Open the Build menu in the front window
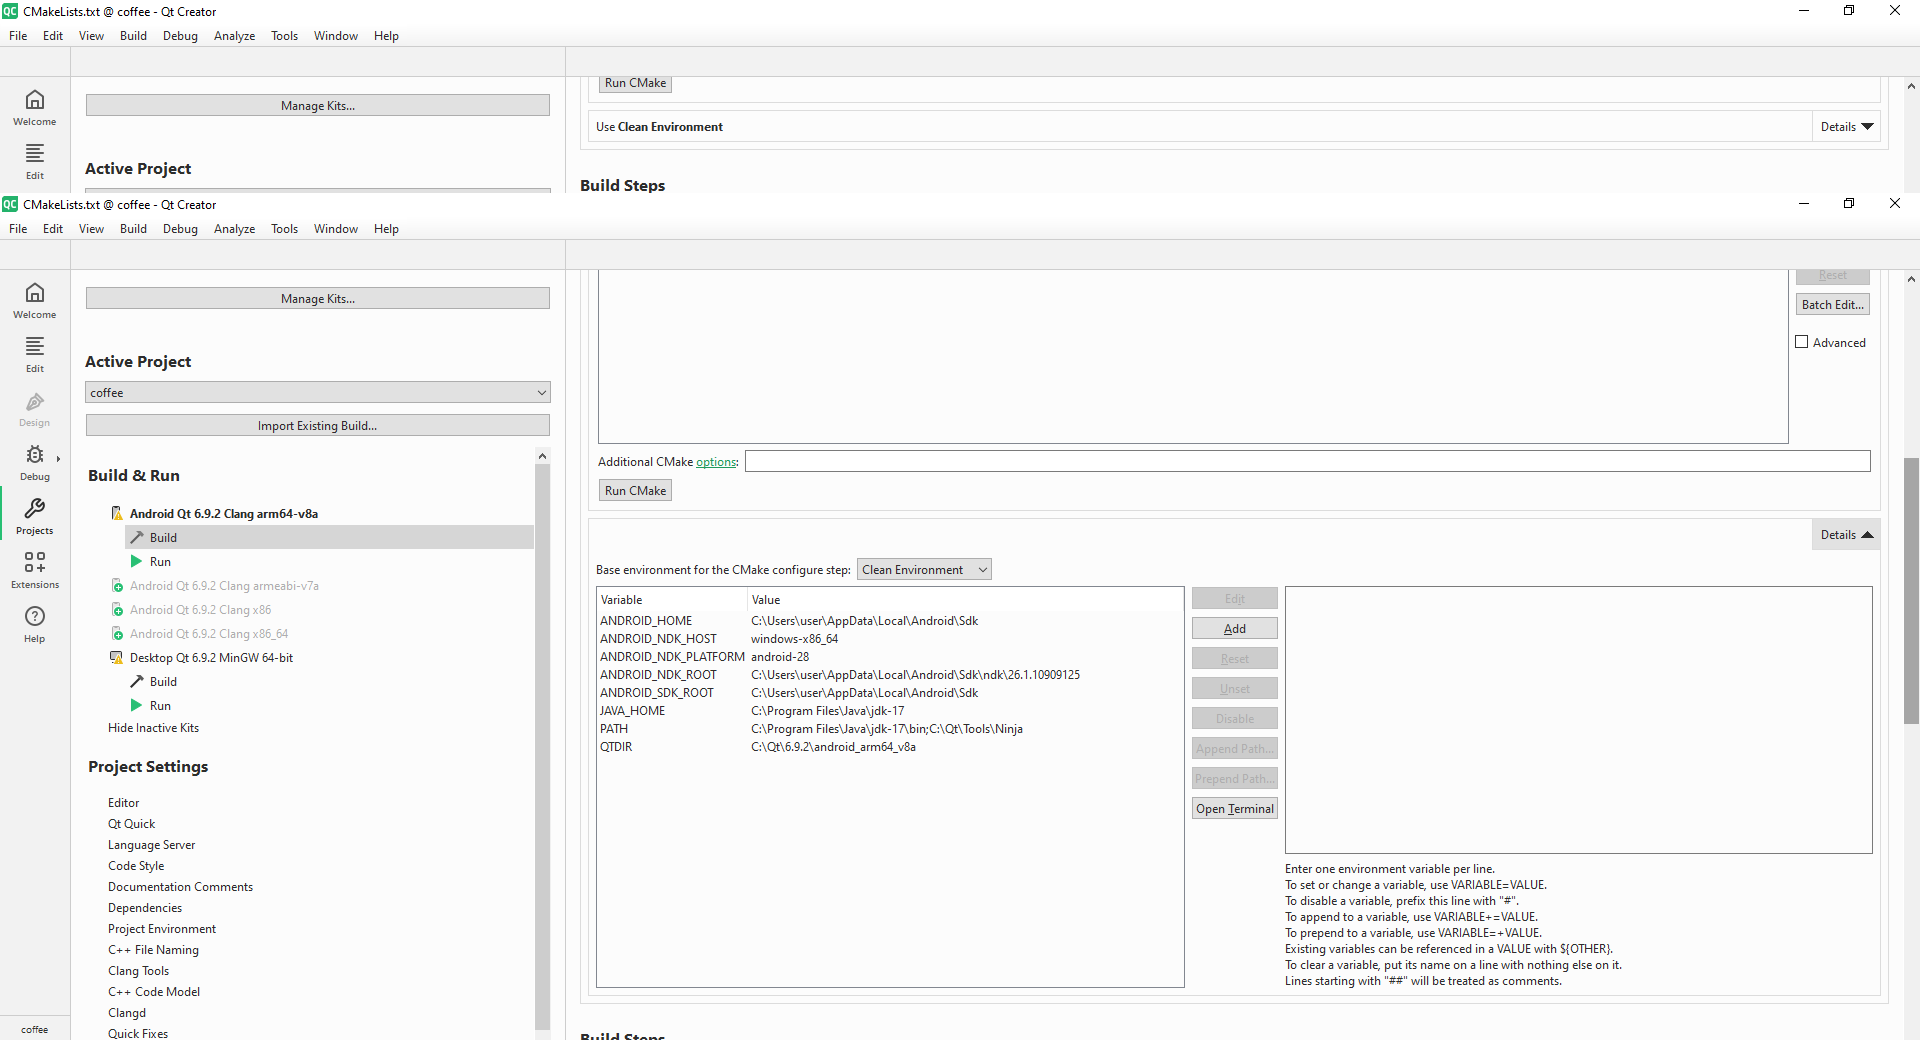 (x=133, y=229)
